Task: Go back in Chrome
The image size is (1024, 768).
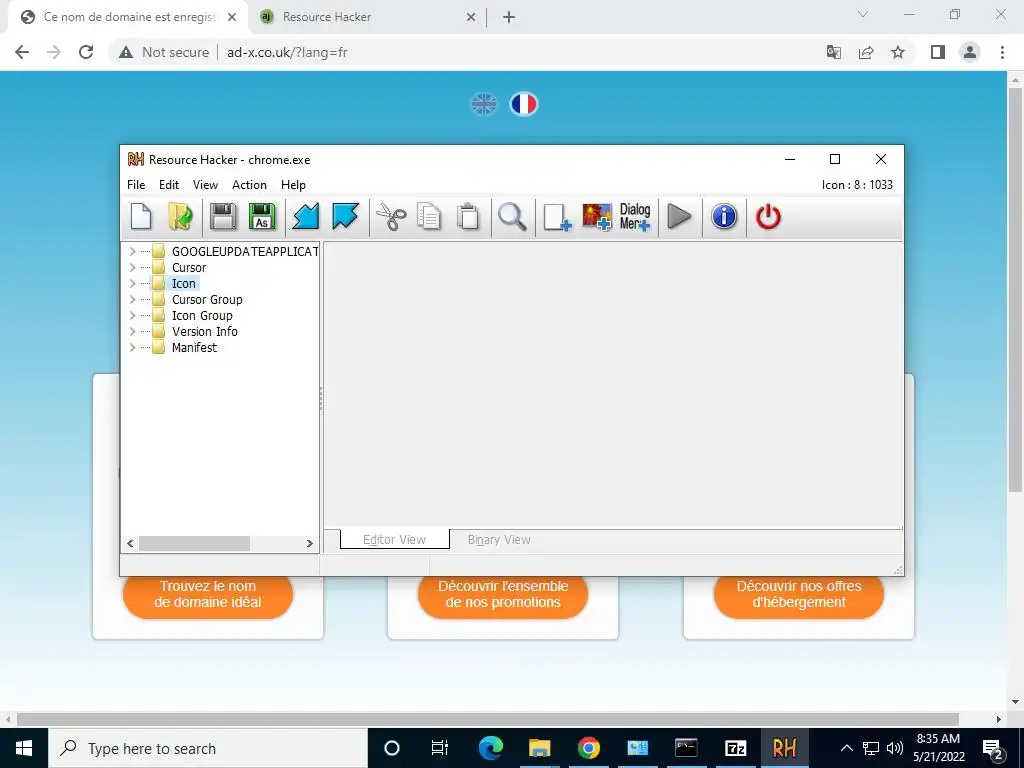Action: pos(22,52)
